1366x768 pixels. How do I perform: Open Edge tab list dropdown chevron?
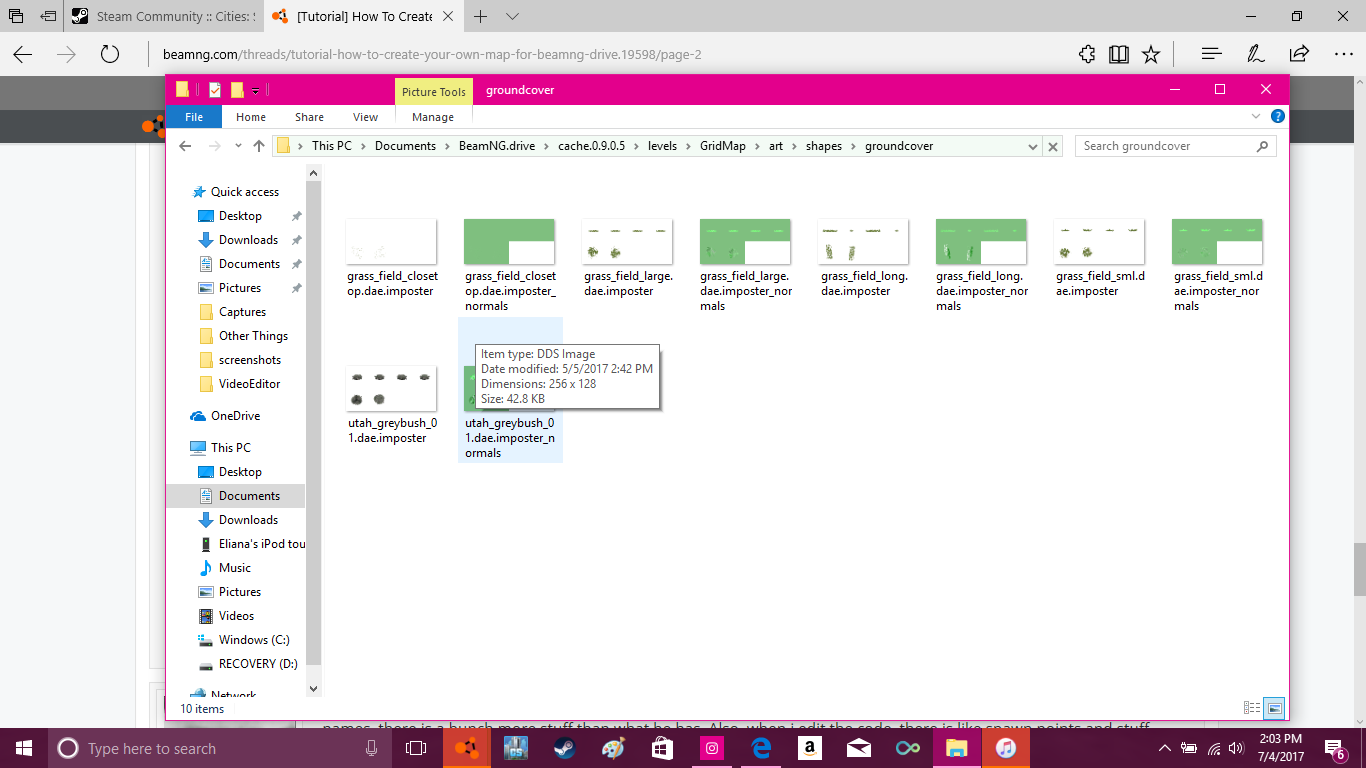[x=513, y=16]
